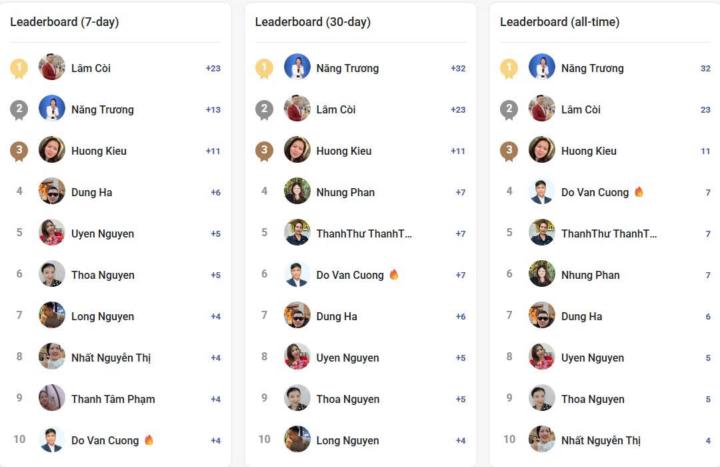720x467 pixels.
Task: Click gold medal icon in all-time leaderboard
Action: [x=509, y=68]
